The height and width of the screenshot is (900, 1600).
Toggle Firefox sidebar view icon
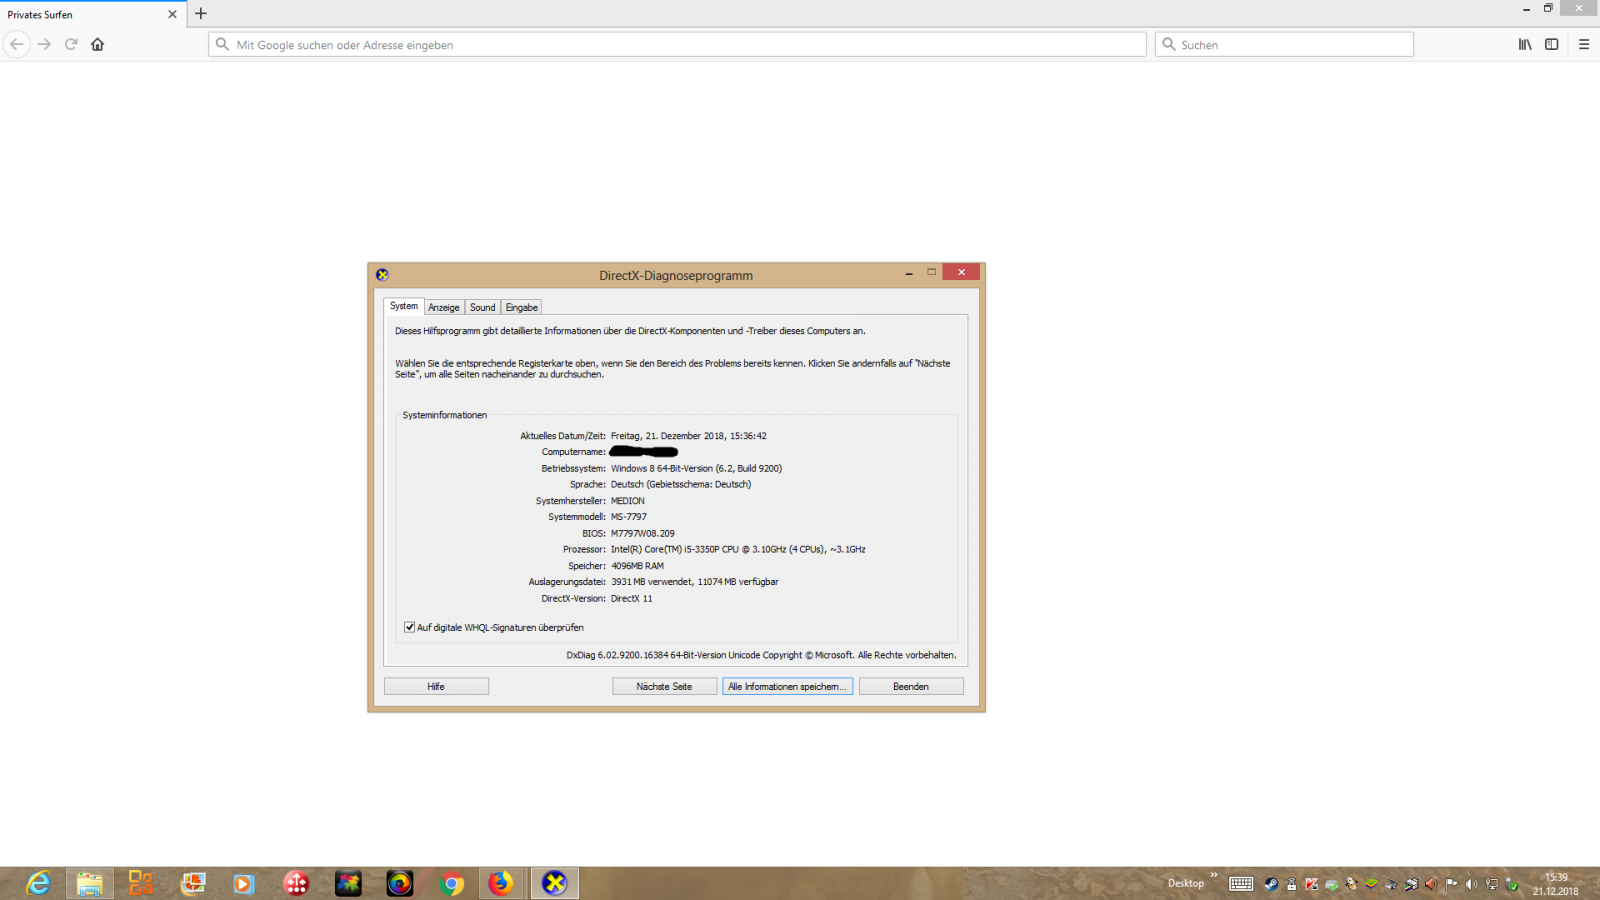[1552, 44]
